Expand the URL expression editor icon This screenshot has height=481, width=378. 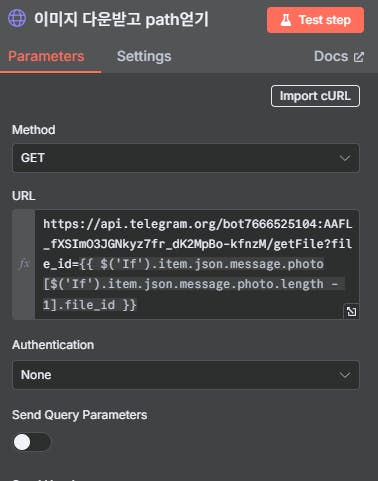click(351, 312)
